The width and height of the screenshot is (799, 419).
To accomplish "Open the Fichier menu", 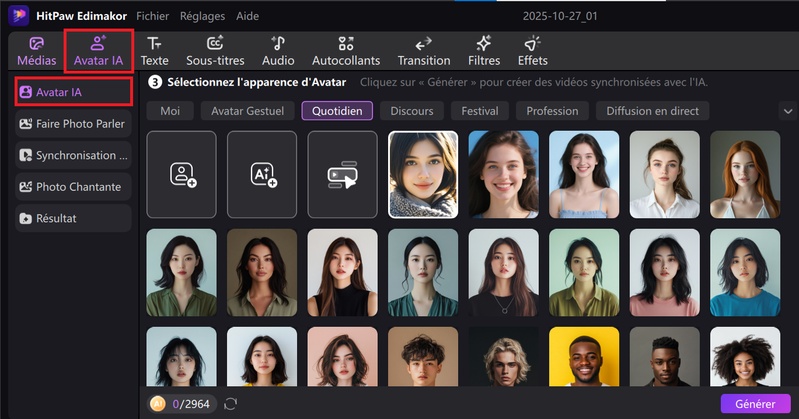I will pyautogui.click(x=152, y=16).
